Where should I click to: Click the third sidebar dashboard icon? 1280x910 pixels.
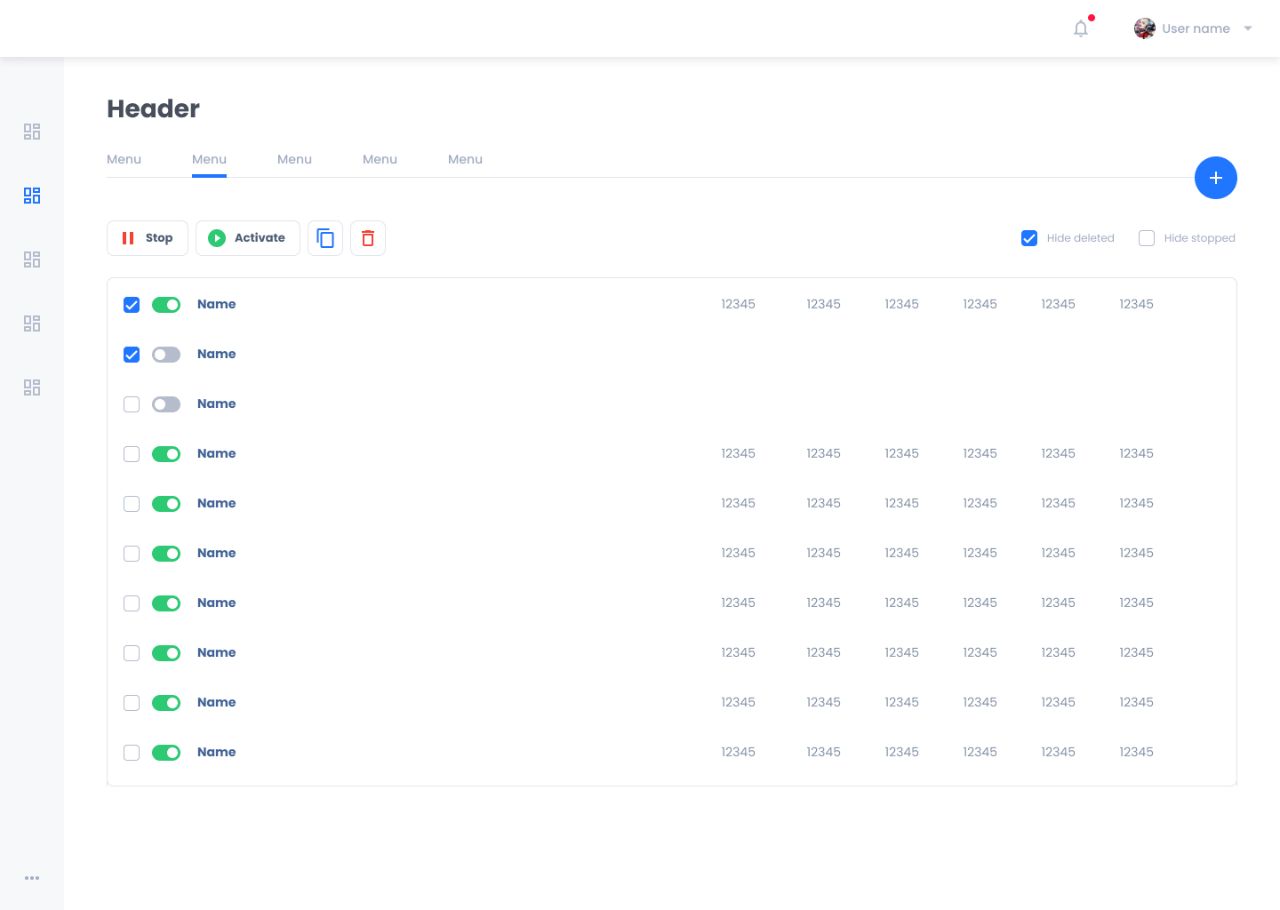coord(32,259)
